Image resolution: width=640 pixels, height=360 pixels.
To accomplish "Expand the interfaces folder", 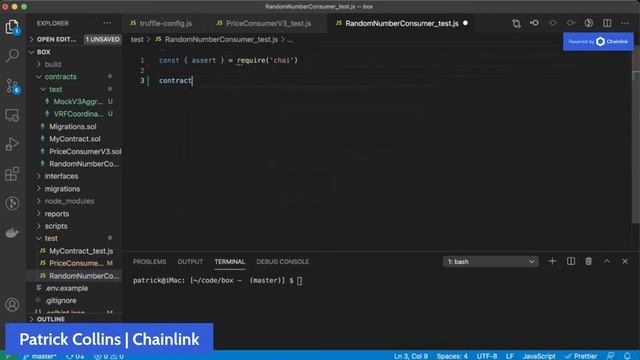I will pos(61,176).
